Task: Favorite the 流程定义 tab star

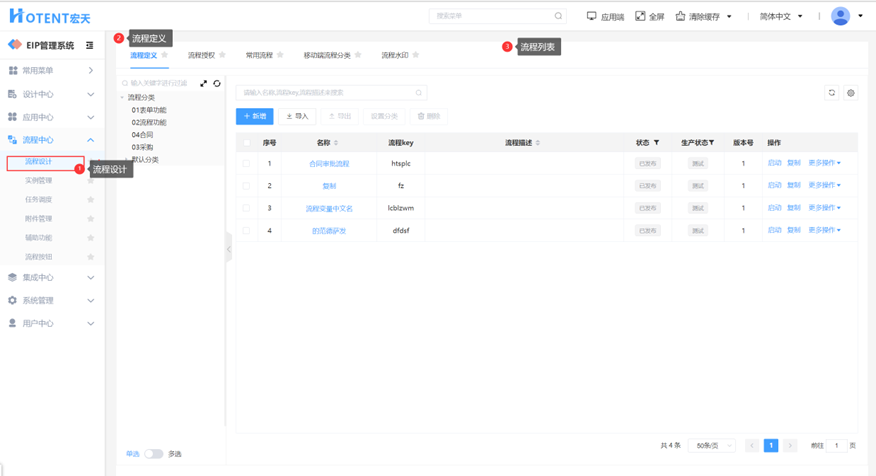Action: [x=165, y=55]
